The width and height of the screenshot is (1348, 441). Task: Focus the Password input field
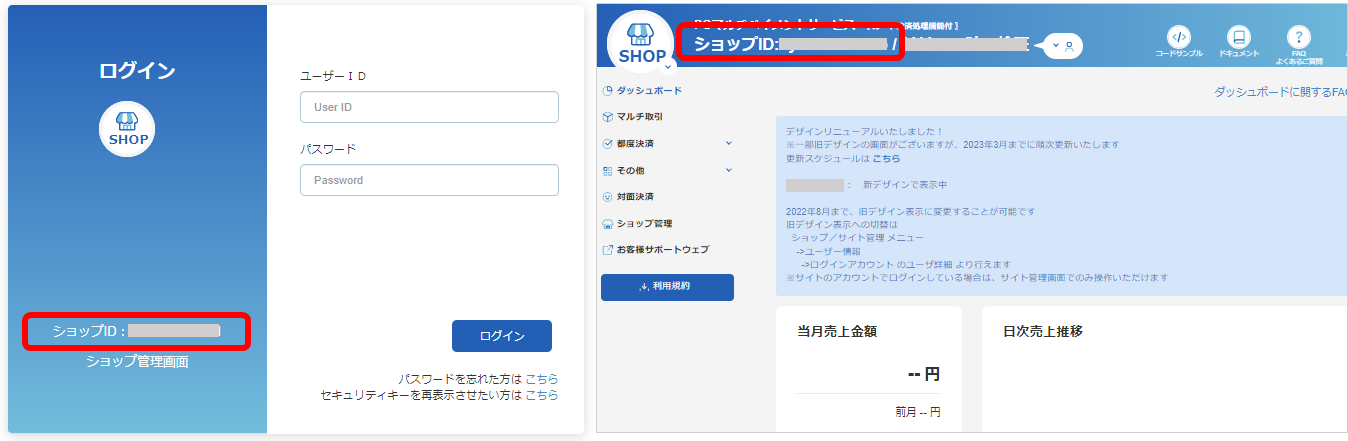pyautogui.click(x=429, y=180)
